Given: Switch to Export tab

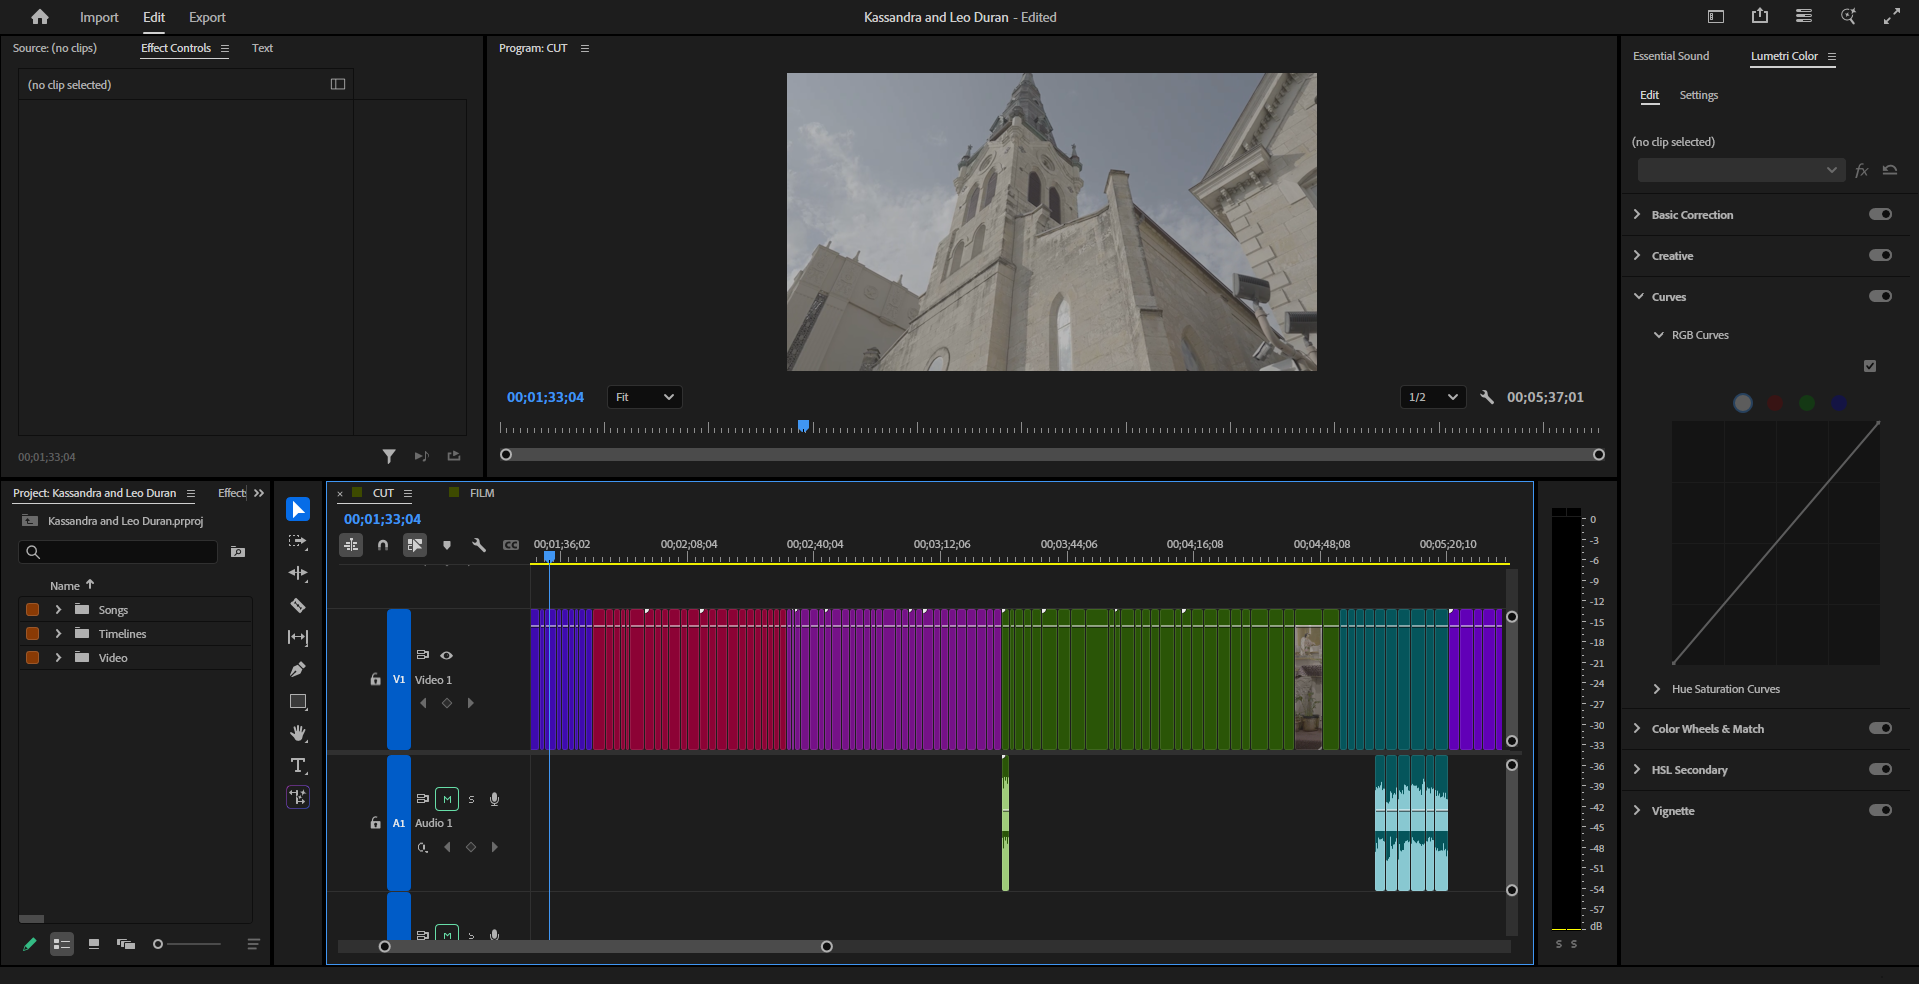Looking at the screenshot, I should tap(207, 17).
